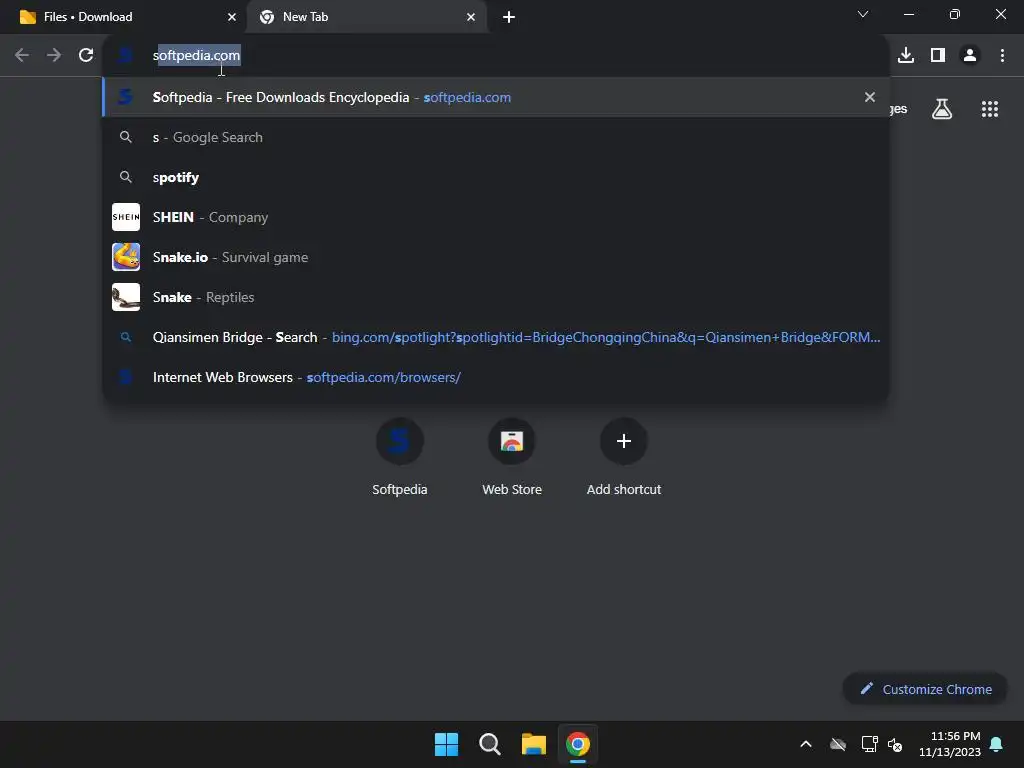Viewport: 1024px width, 768px height.
Task: Click inside the address bar text
Action: pos(197,56)
